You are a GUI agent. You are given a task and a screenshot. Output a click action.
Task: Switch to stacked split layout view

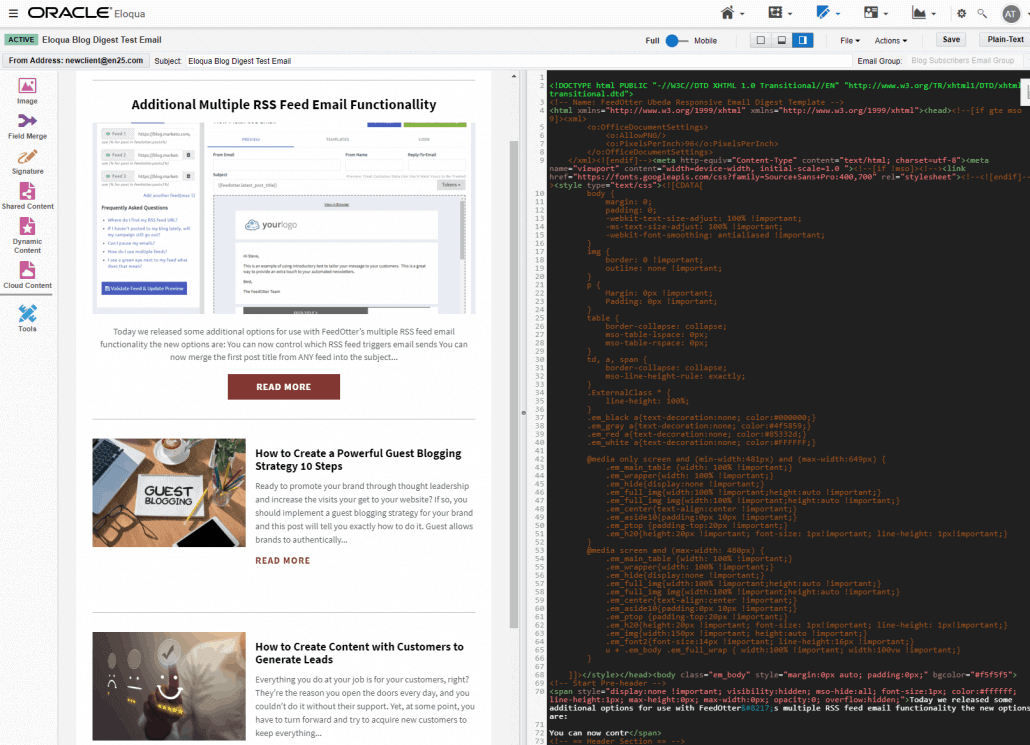tap(782, 40)
